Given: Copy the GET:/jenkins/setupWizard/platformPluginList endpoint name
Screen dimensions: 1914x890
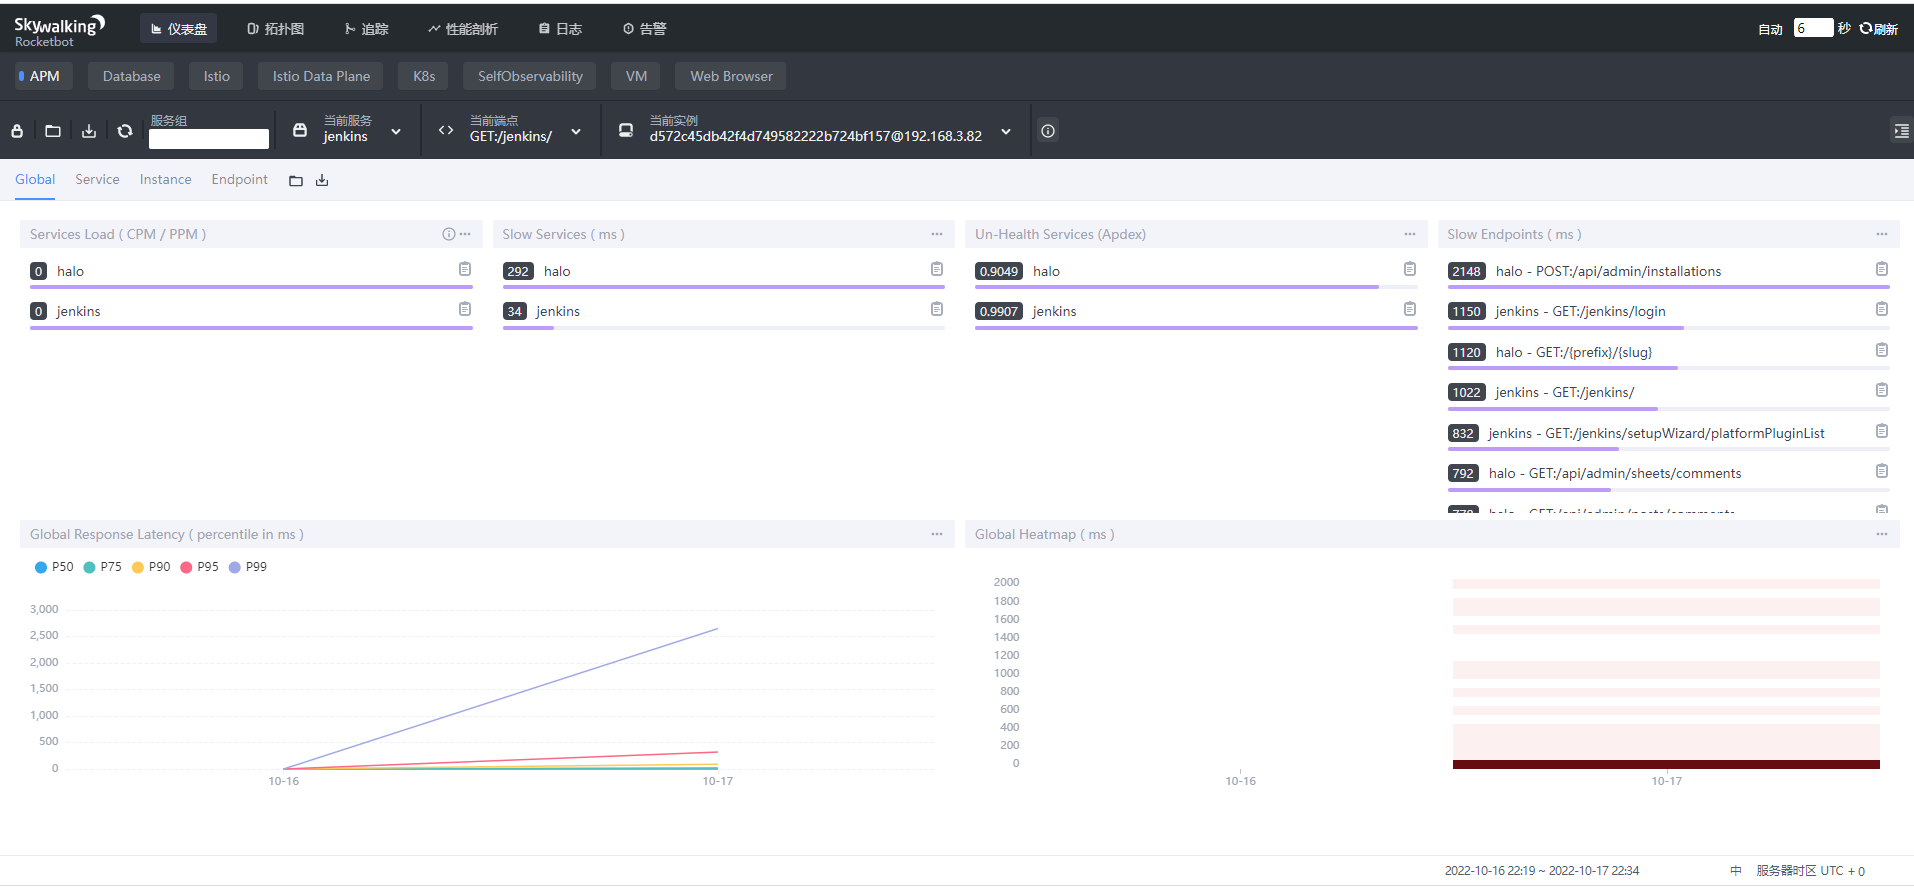Looking at the screenshot, I should 1882,431.
